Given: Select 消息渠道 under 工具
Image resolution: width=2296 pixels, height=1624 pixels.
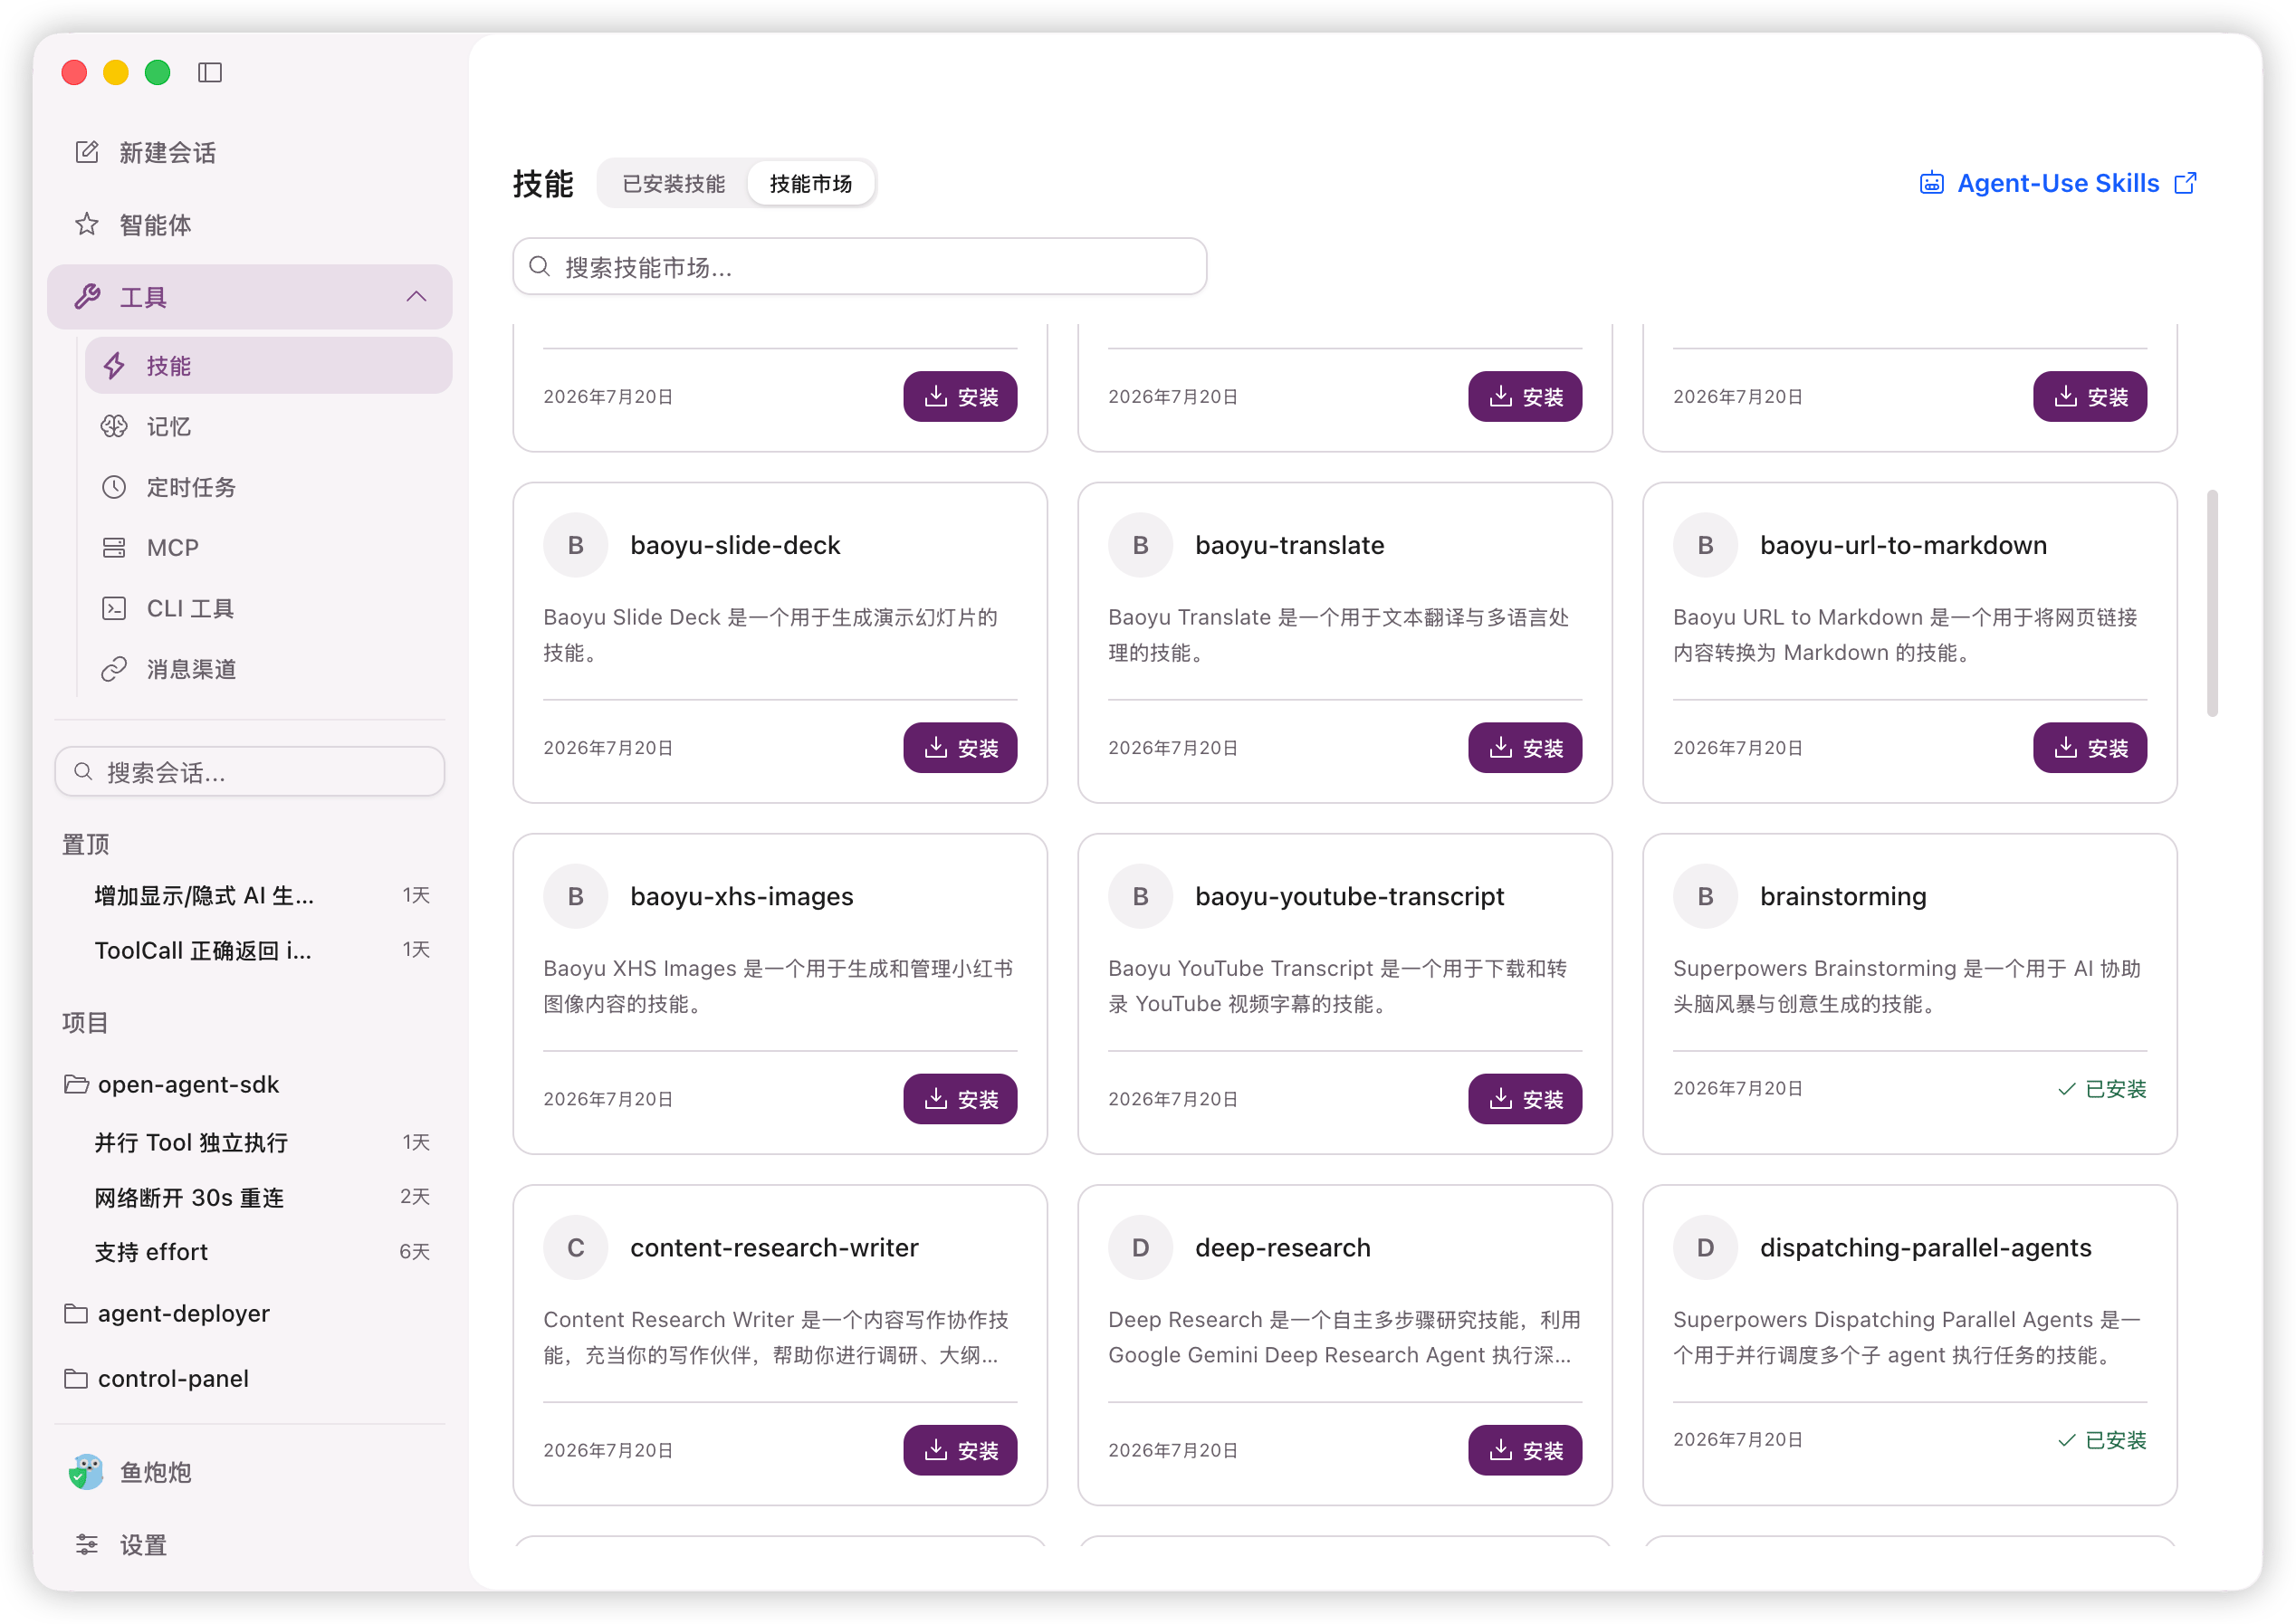Looking at the screenshot, I should pyautogui.click(x=268, y=669).
